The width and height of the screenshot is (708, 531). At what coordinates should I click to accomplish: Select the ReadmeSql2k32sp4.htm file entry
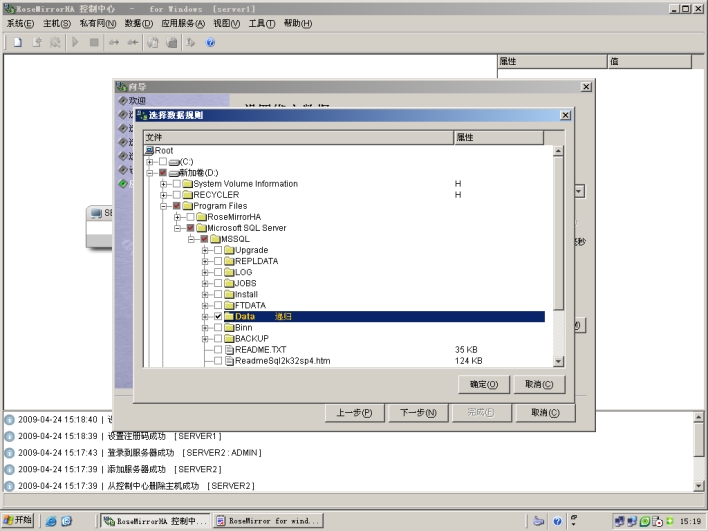coord(282,361)
